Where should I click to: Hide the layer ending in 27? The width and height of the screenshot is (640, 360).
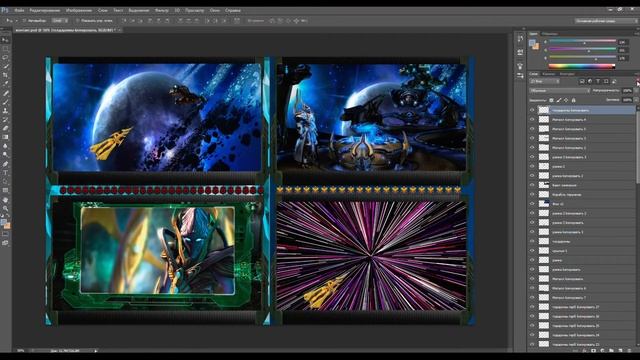(x=532, y=307)
